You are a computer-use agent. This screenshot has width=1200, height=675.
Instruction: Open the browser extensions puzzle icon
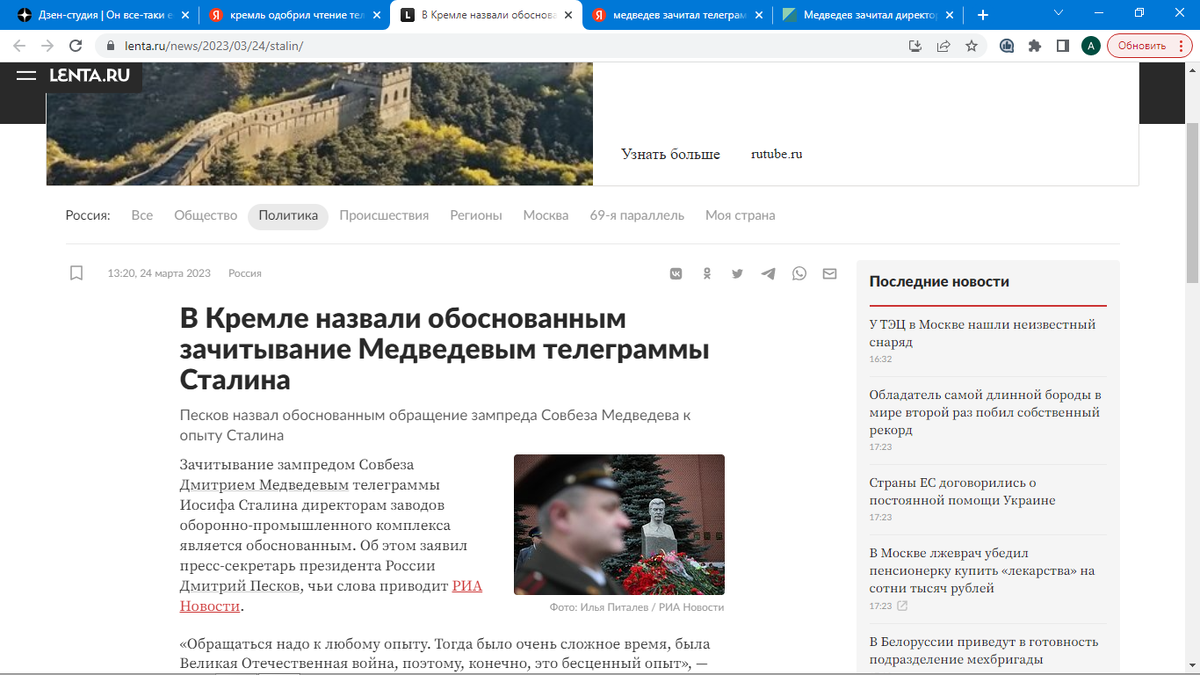1035,46
